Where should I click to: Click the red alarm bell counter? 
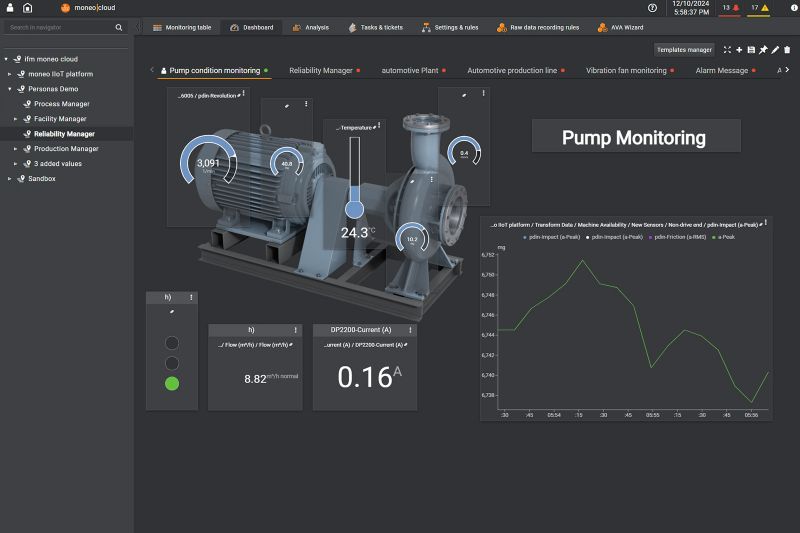coord(731,8)
